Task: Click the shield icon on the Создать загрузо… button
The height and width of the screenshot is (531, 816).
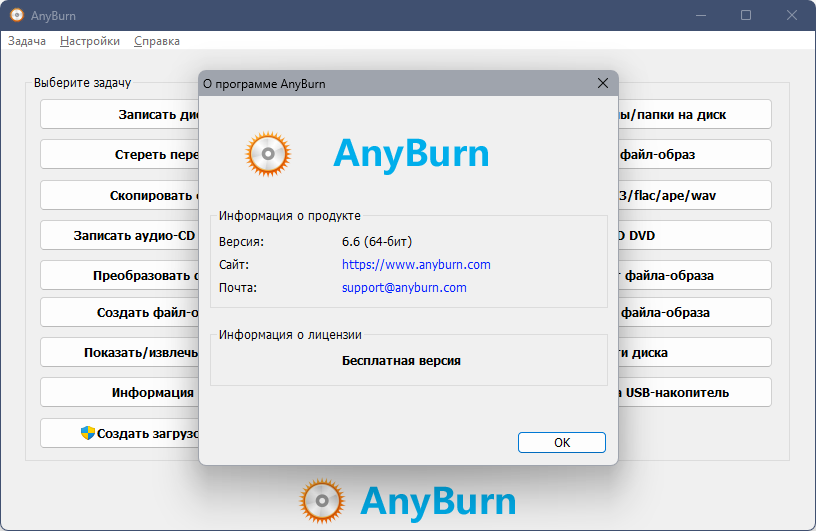Action: [x=88, y=433]
